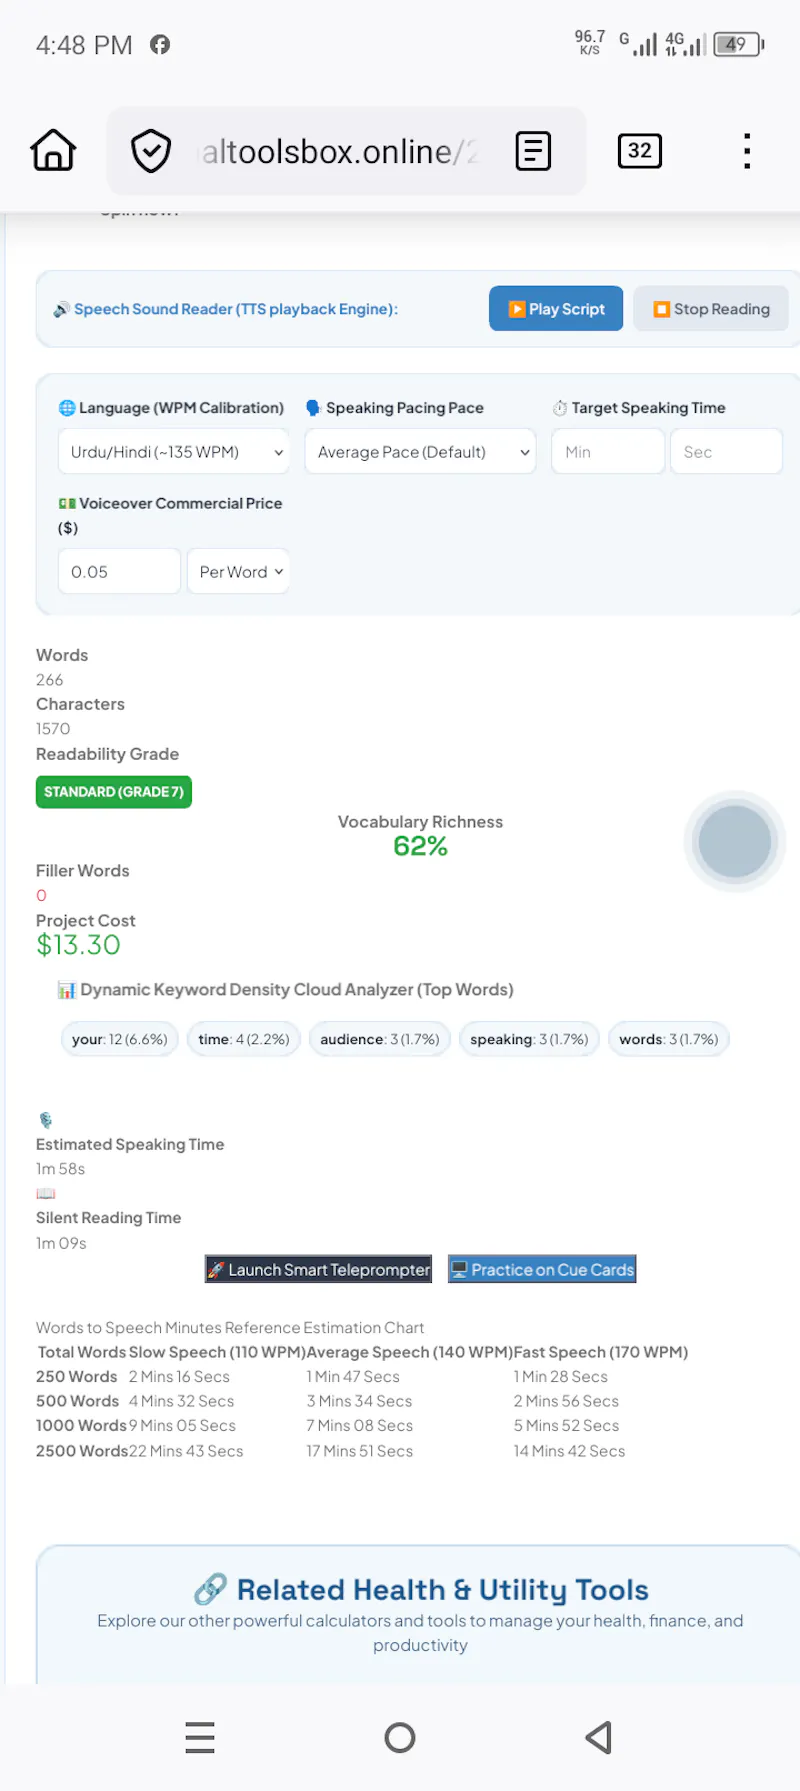Tap the microphone icon above Estimated Speaking Time
800x1791 pixels.
pyautogui.click(x=45, y=1120)
